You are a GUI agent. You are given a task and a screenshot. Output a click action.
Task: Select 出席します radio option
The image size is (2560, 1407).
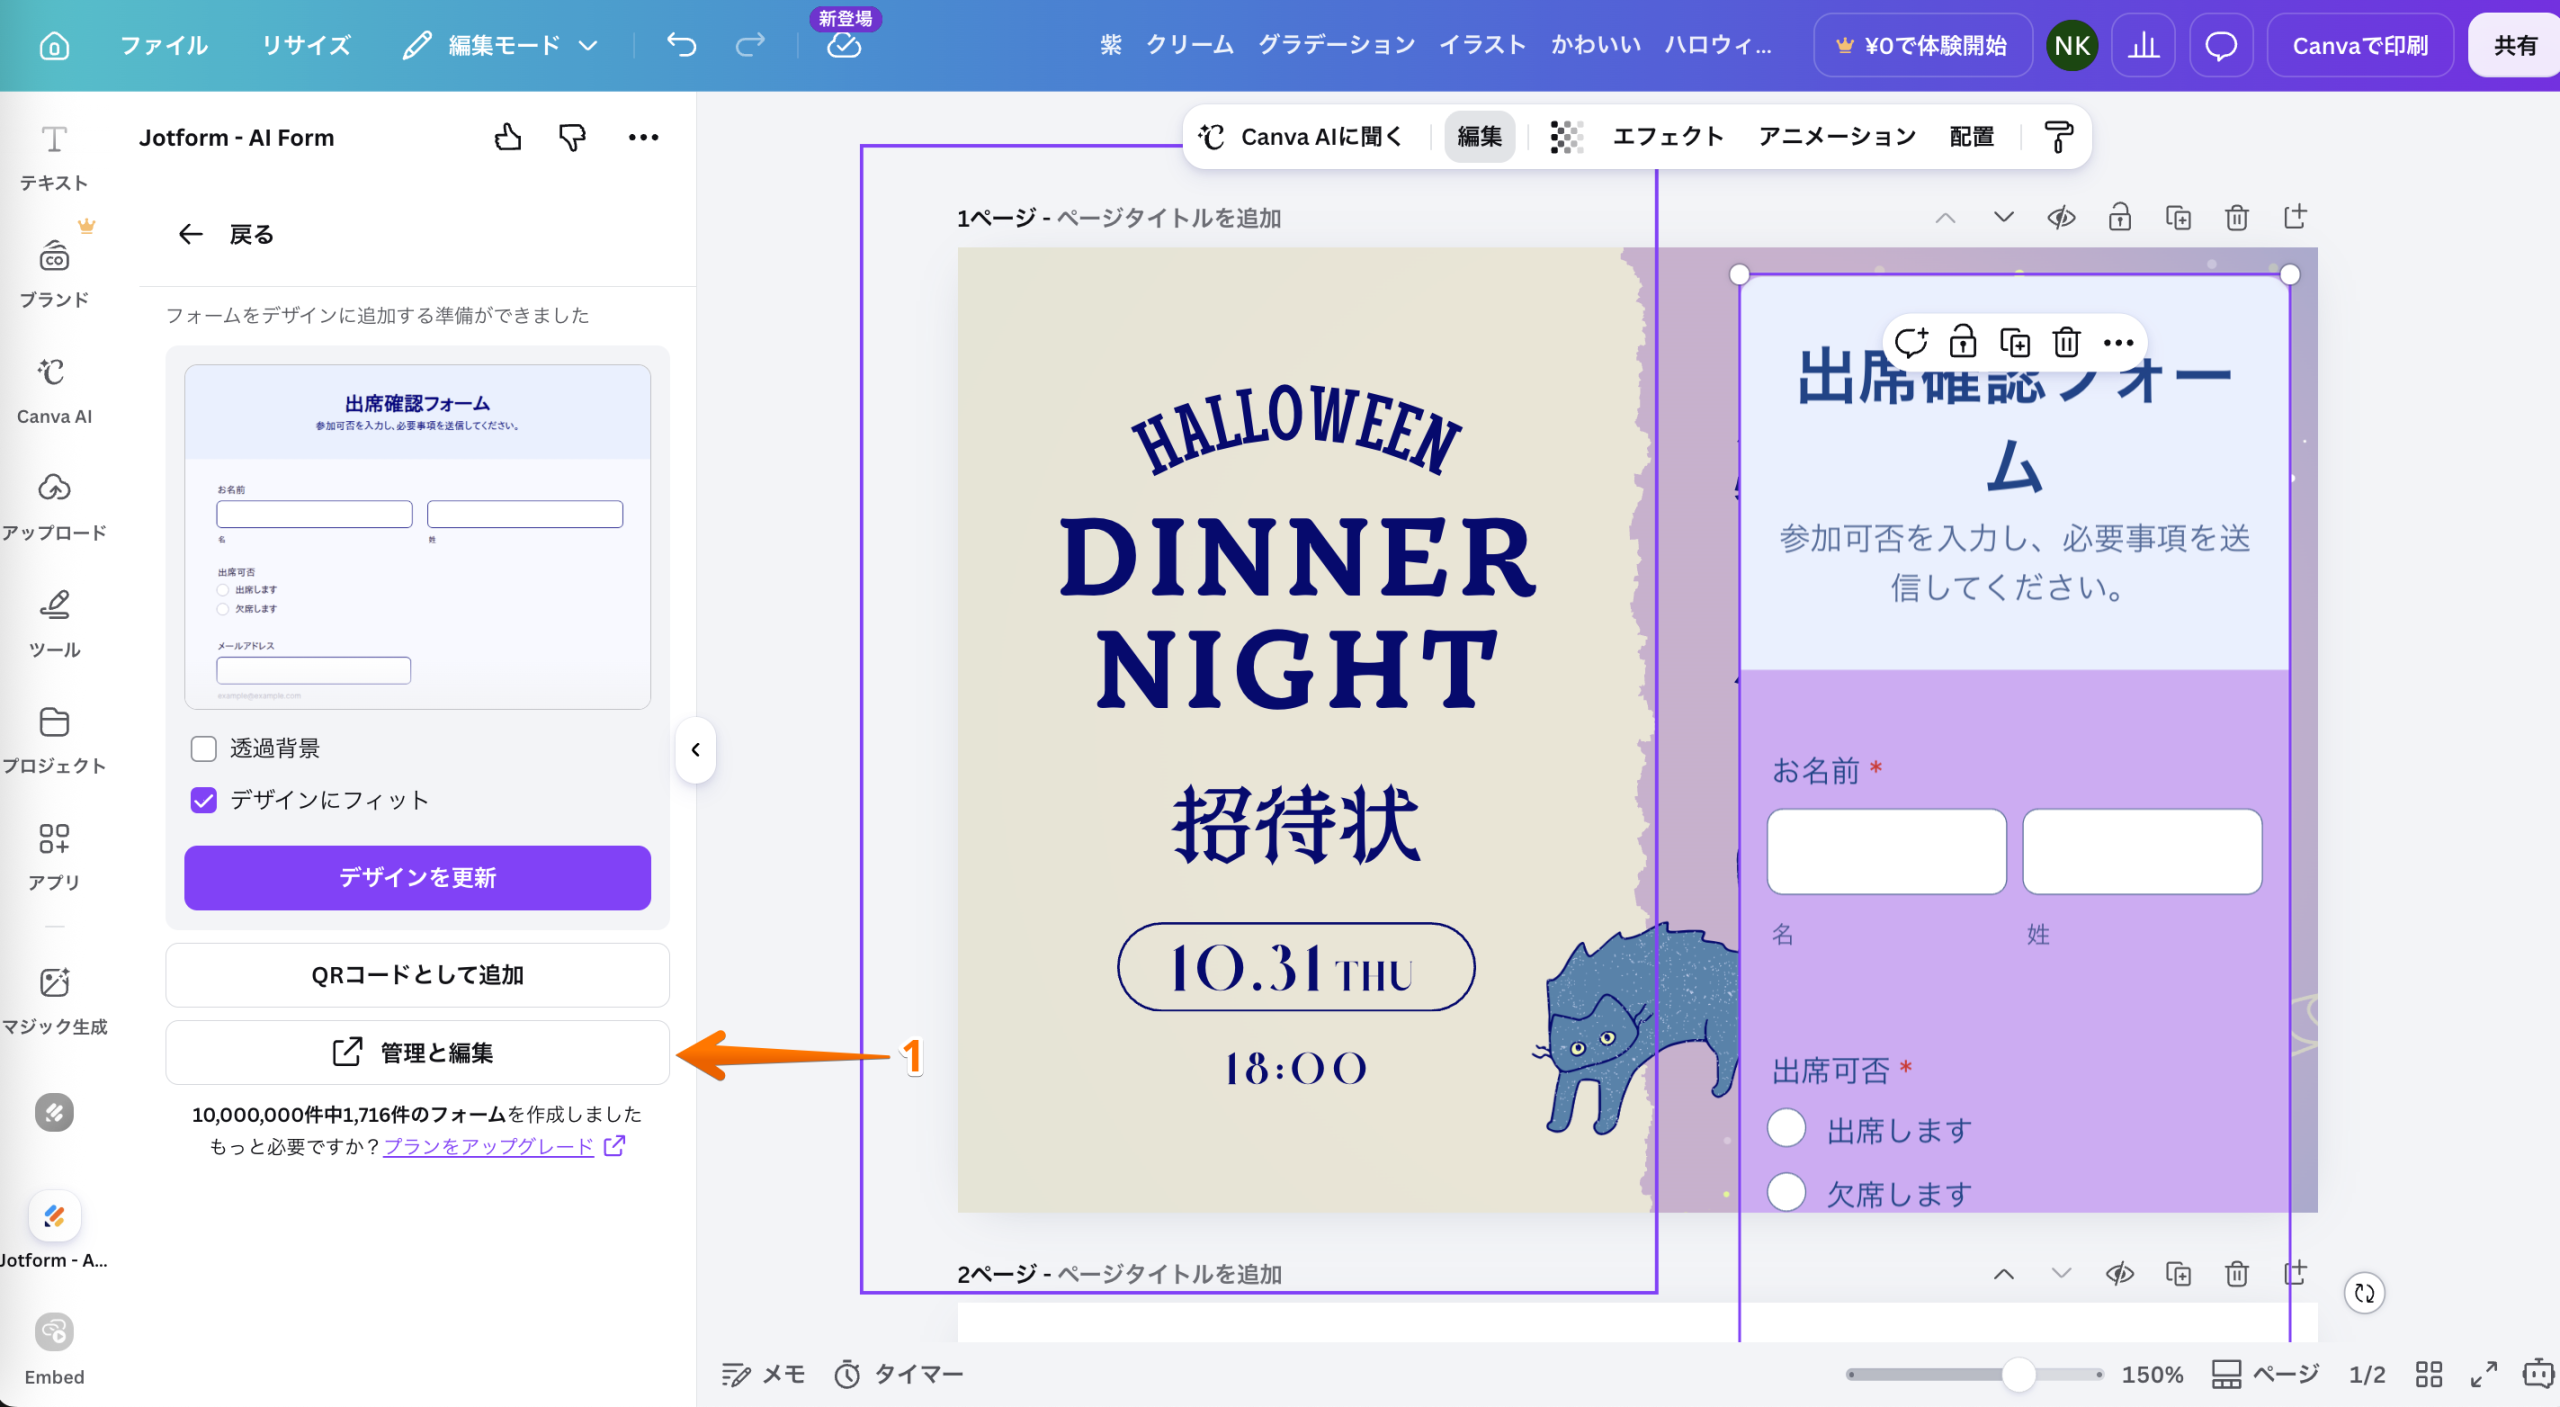(x=1786, y=1129)
